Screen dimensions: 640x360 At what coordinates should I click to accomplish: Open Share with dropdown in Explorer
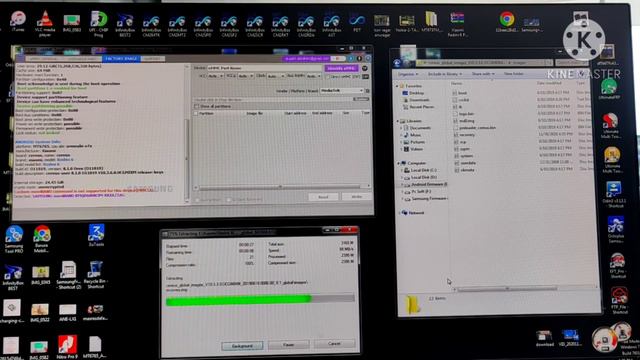tap(483, 74)
